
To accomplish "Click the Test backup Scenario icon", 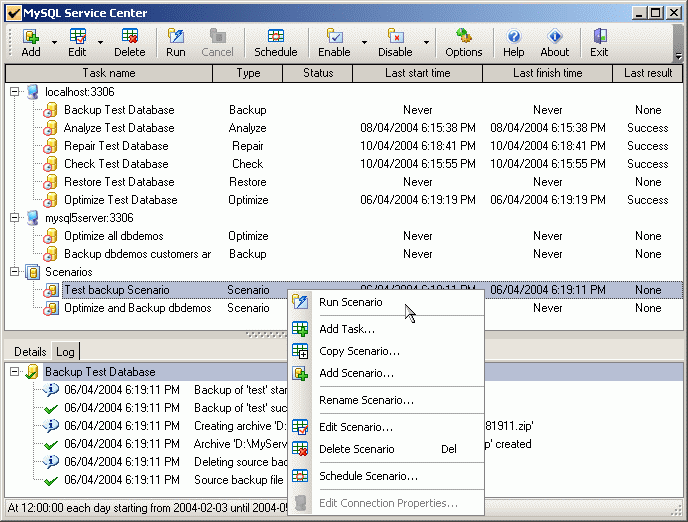I will click(51, 290).
